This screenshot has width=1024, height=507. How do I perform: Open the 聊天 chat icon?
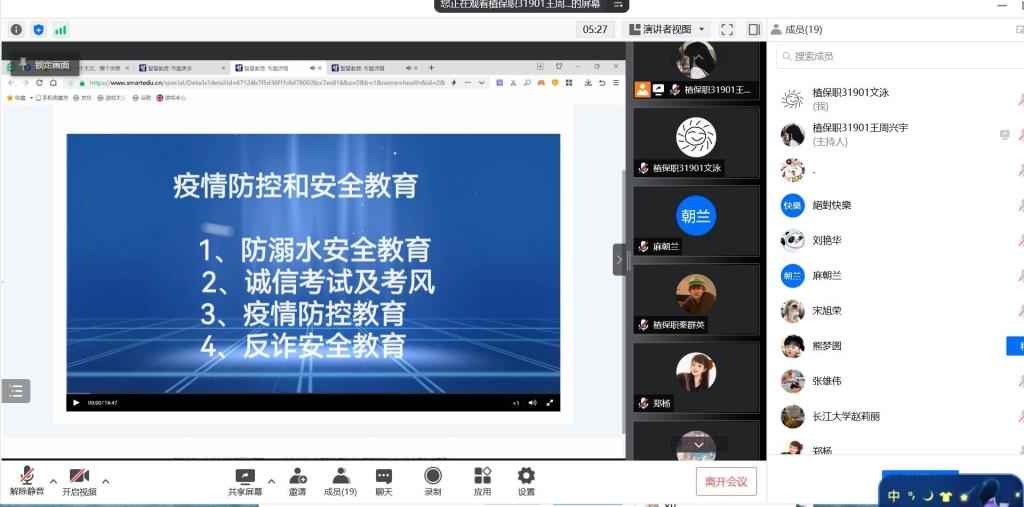[384, 481]
